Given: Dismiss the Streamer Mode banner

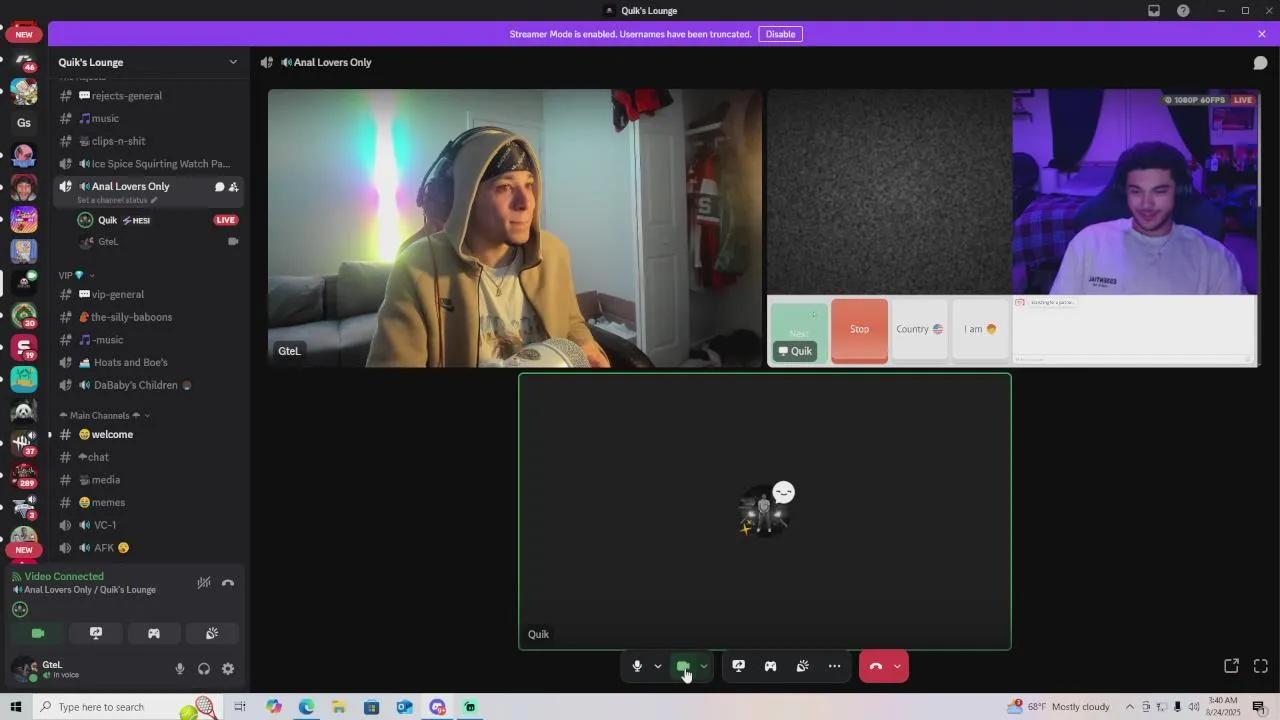Looking at the screenshot, I should pyautogui.click(x=1262, y=34).
